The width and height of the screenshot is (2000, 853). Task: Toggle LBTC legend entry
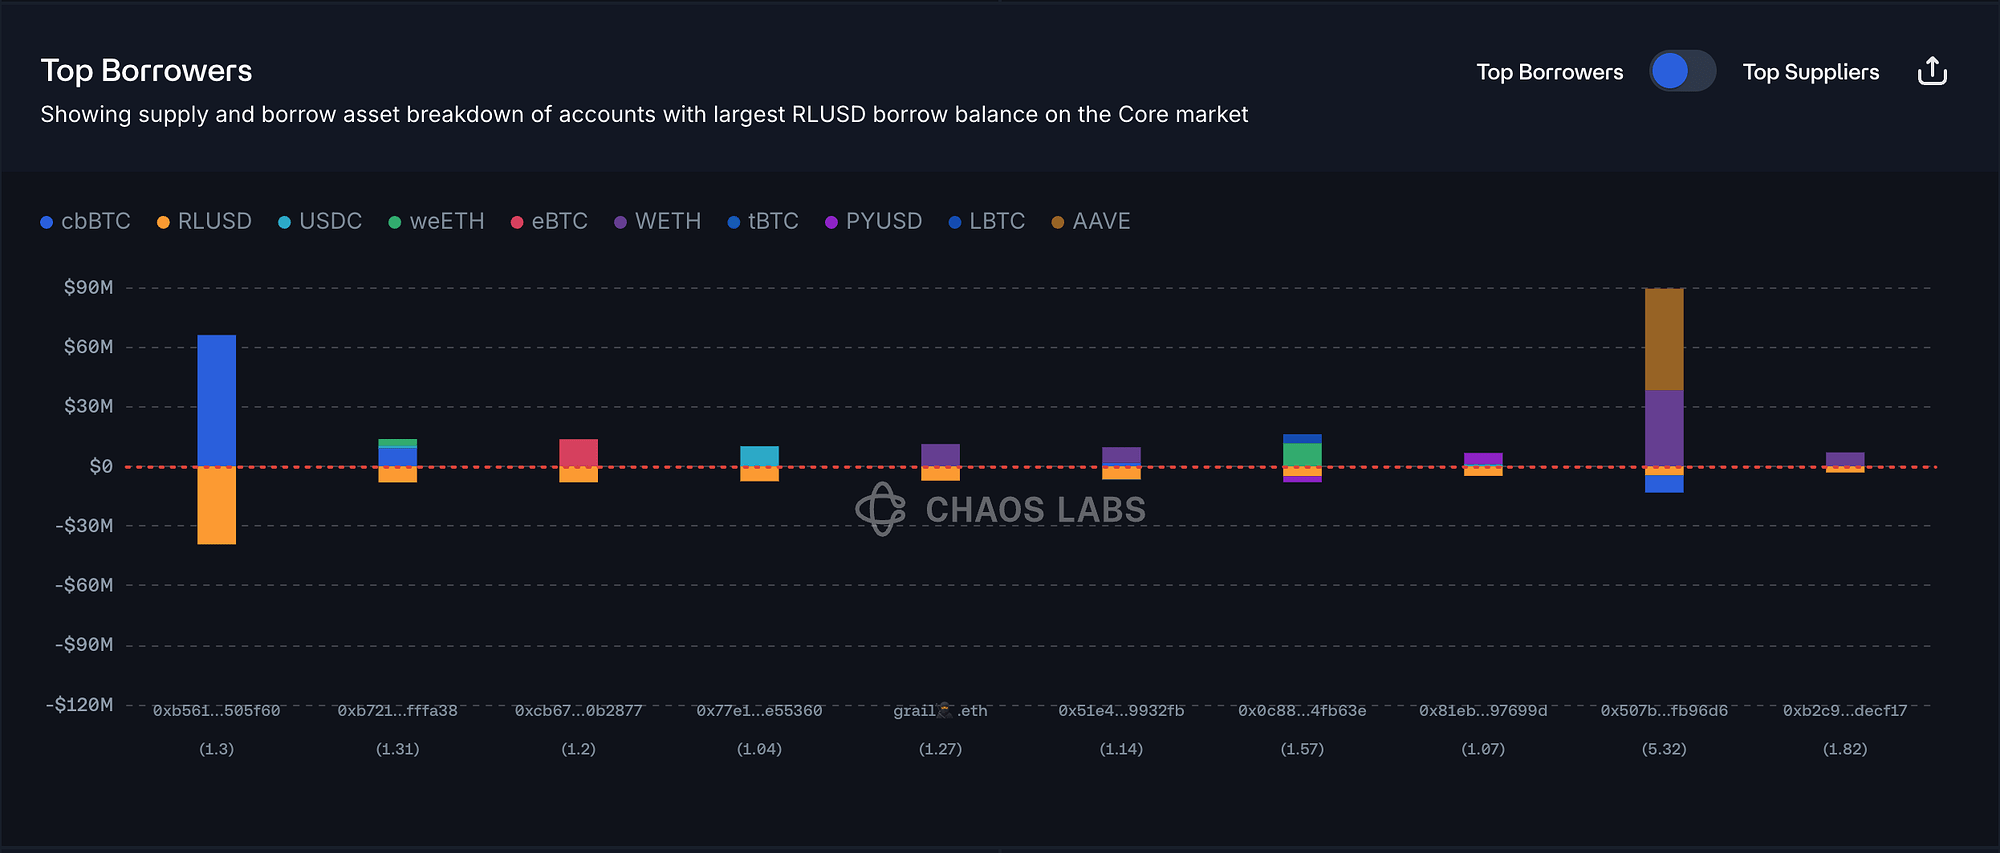click(x=987, y=221)
